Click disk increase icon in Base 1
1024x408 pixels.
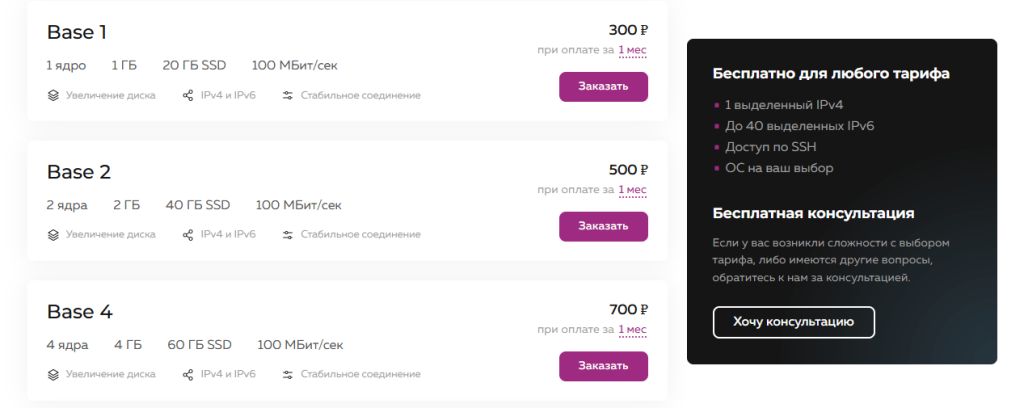(54, 96)
